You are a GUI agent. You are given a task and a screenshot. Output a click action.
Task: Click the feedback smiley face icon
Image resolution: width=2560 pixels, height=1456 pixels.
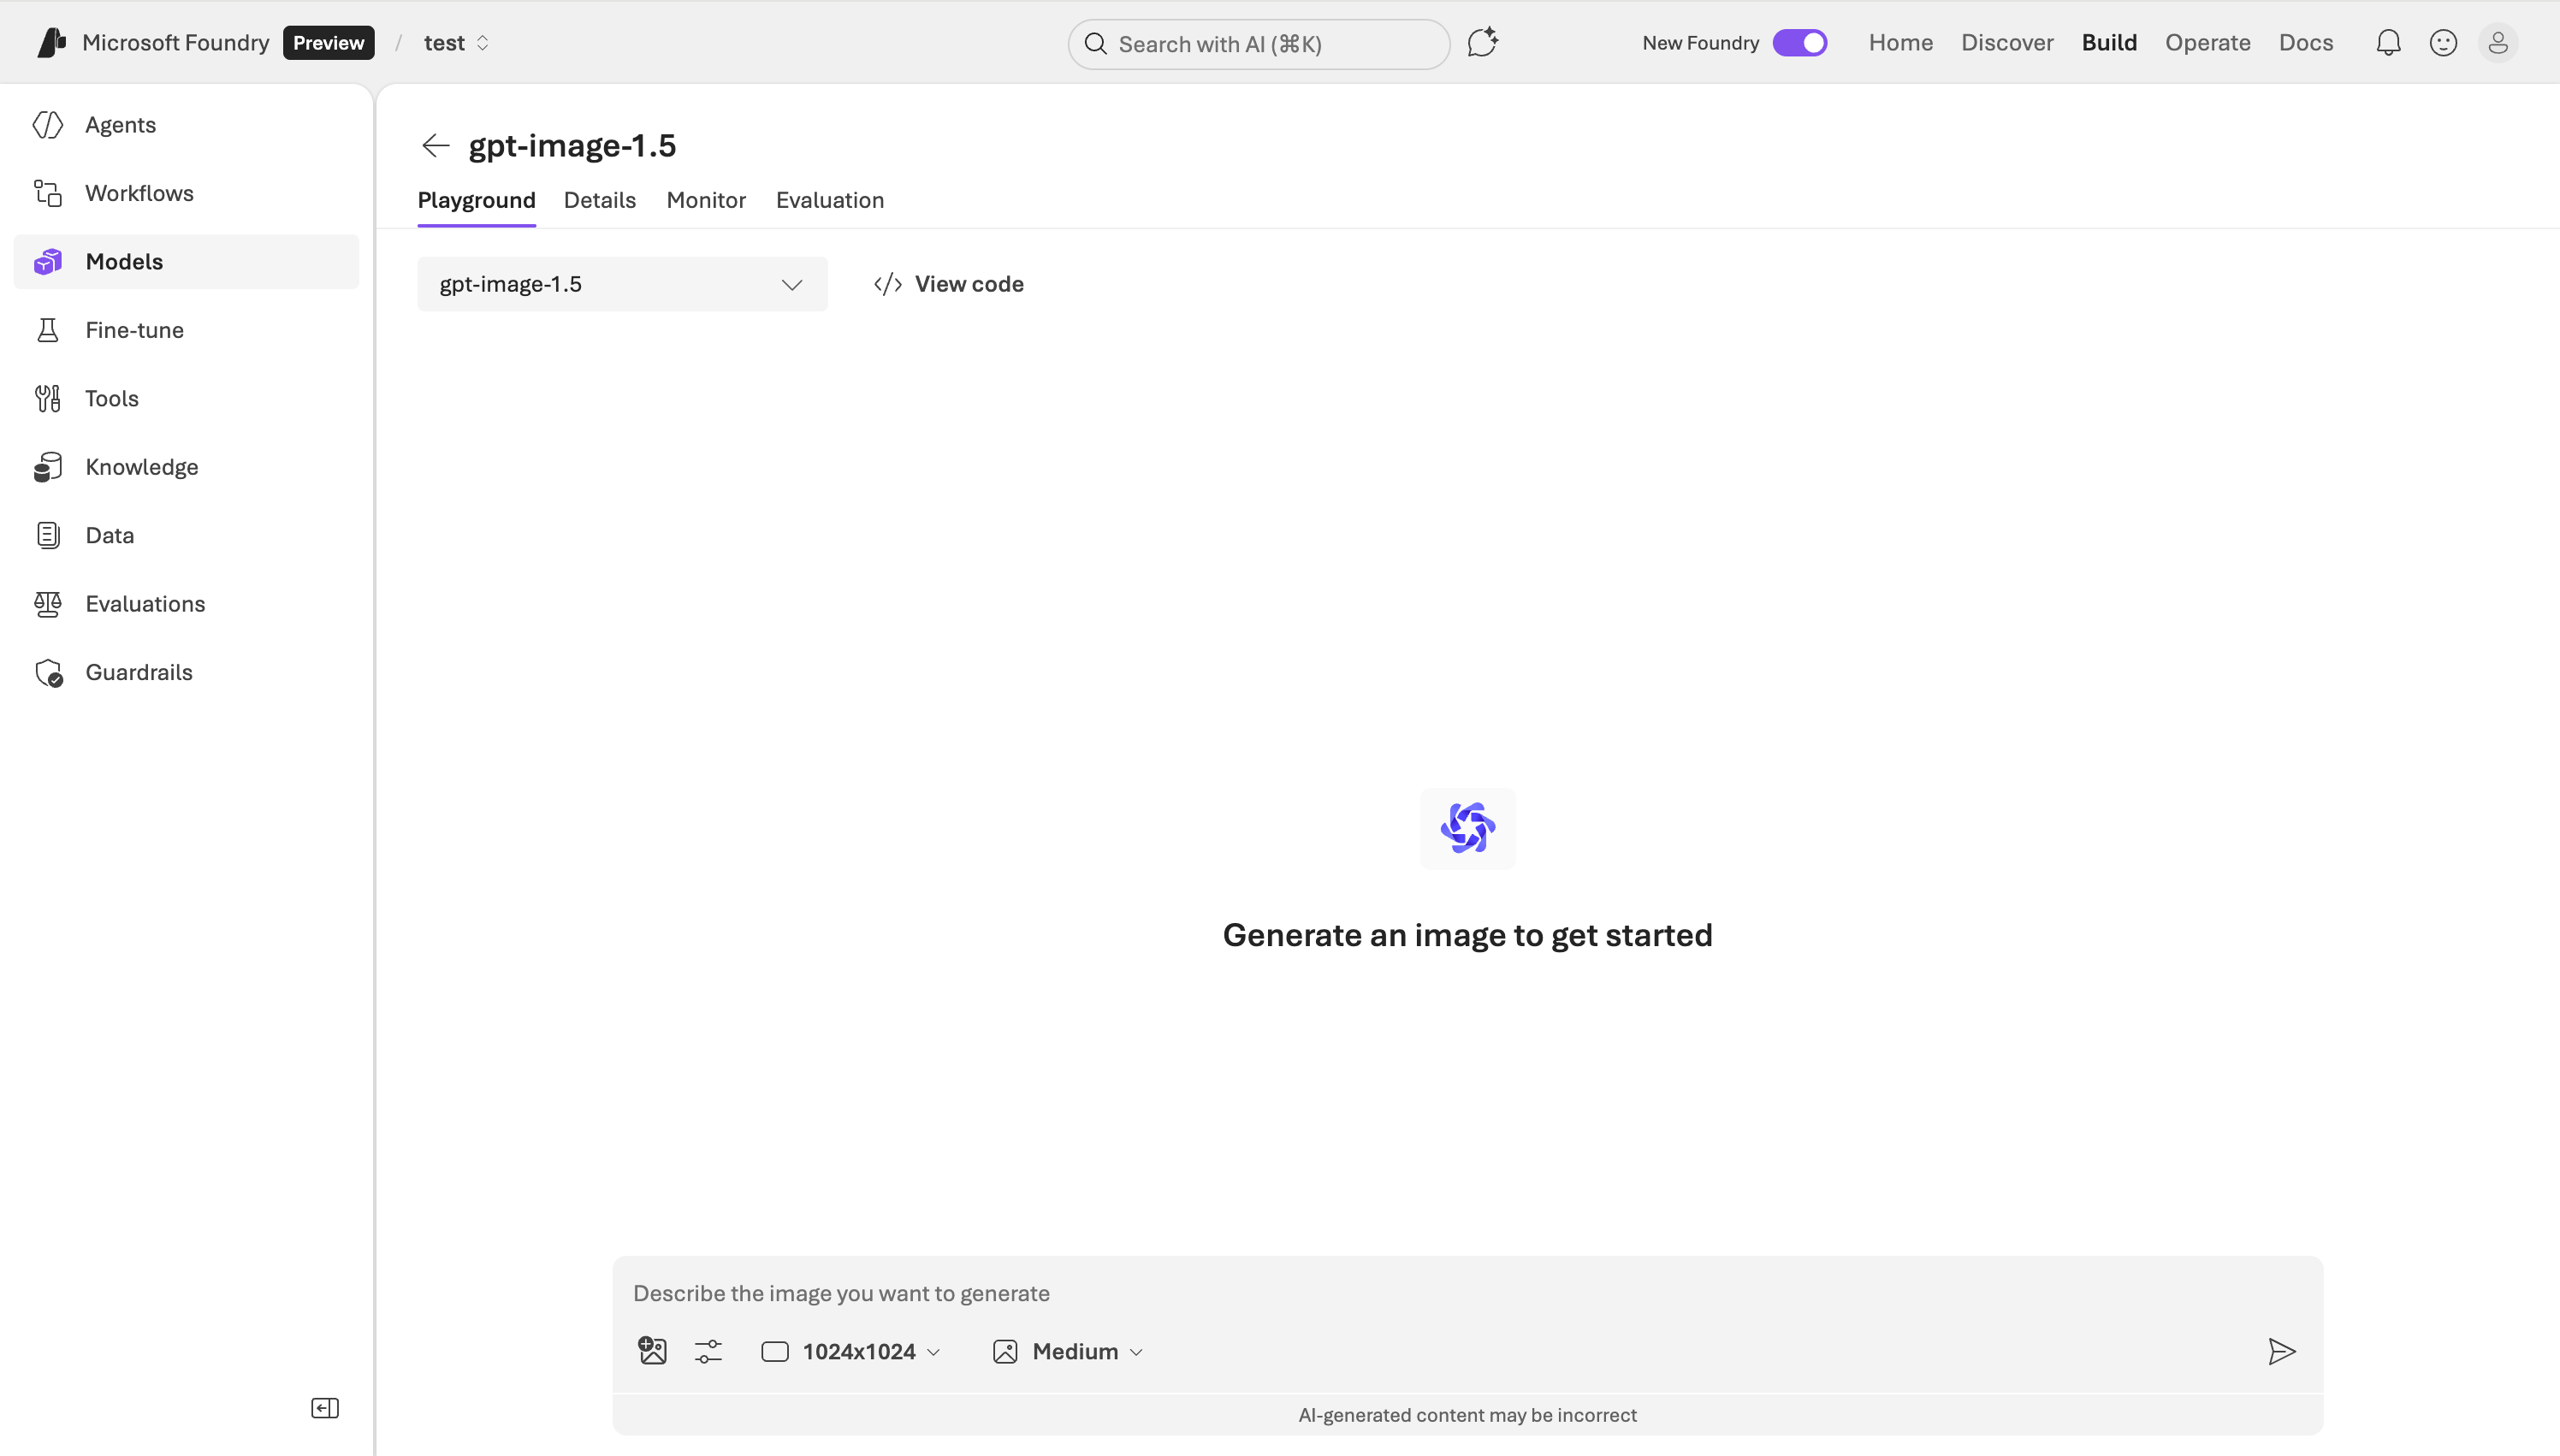coord(2443,43)
